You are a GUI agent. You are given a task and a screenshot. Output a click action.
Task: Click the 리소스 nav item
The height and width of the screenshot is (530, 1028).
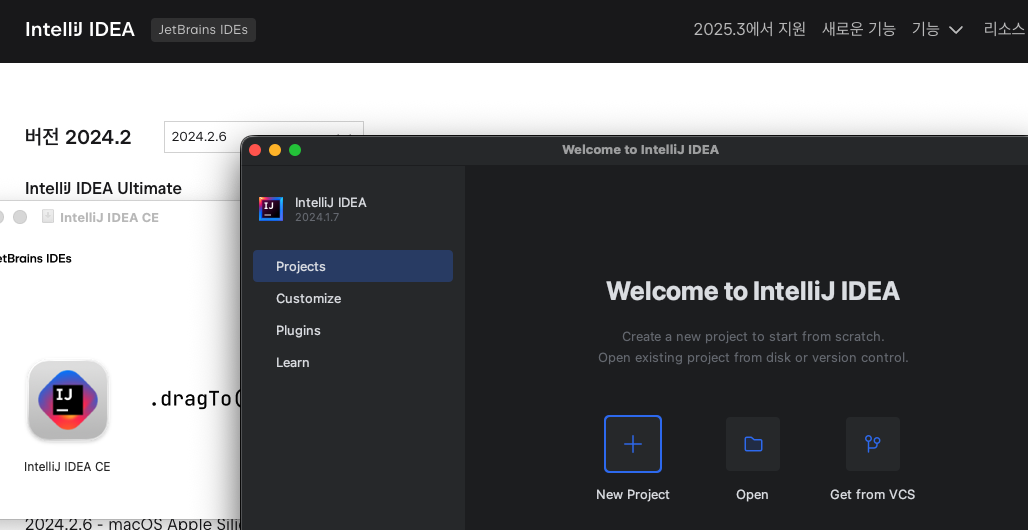tap(1004, 30)
